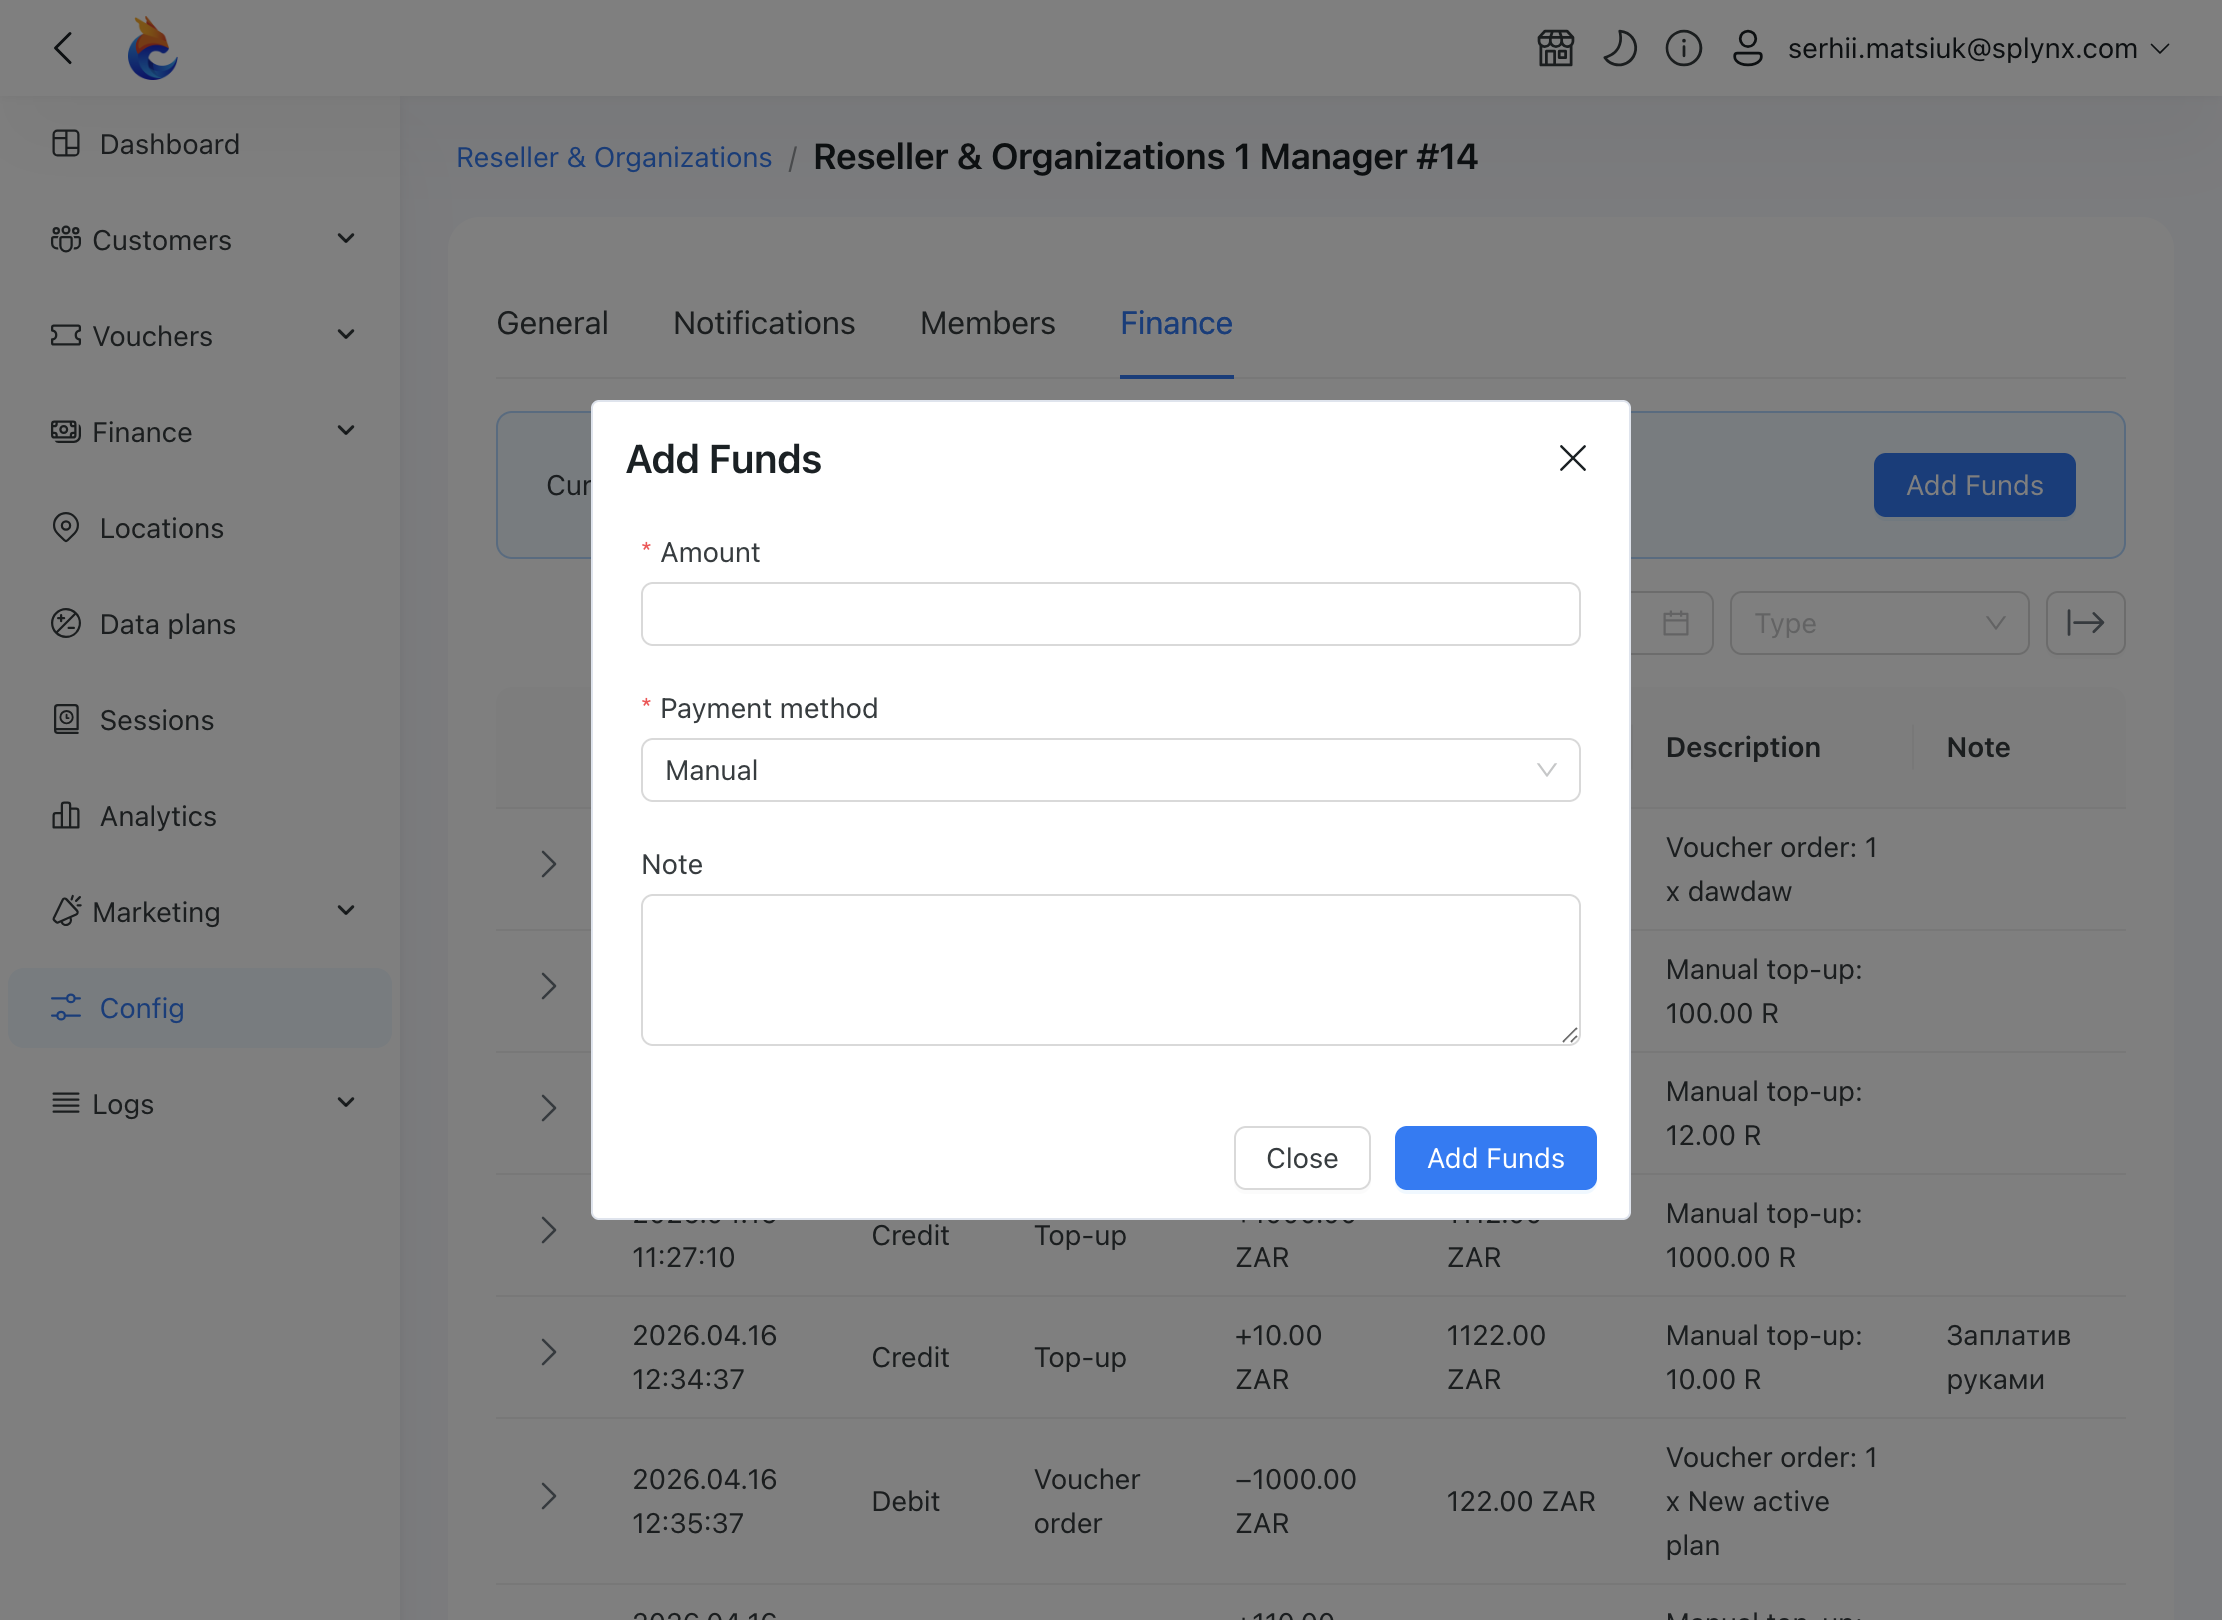Confirm with the dialog's Add Funds button
The image size is (2222, 1620).
point(1496,1158)
